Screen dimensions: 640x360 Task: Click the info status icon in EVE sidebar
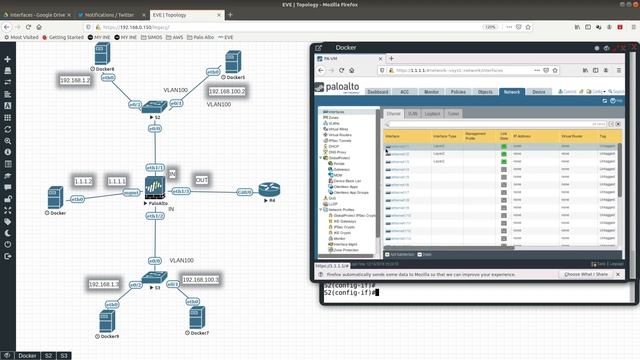(7, 152)
